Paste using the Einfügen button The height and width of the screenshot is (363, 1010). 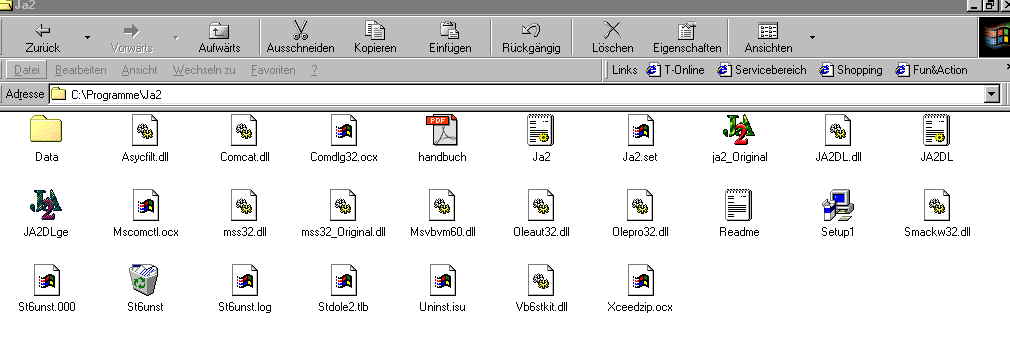pyautogui.click(x=450, y=38)
